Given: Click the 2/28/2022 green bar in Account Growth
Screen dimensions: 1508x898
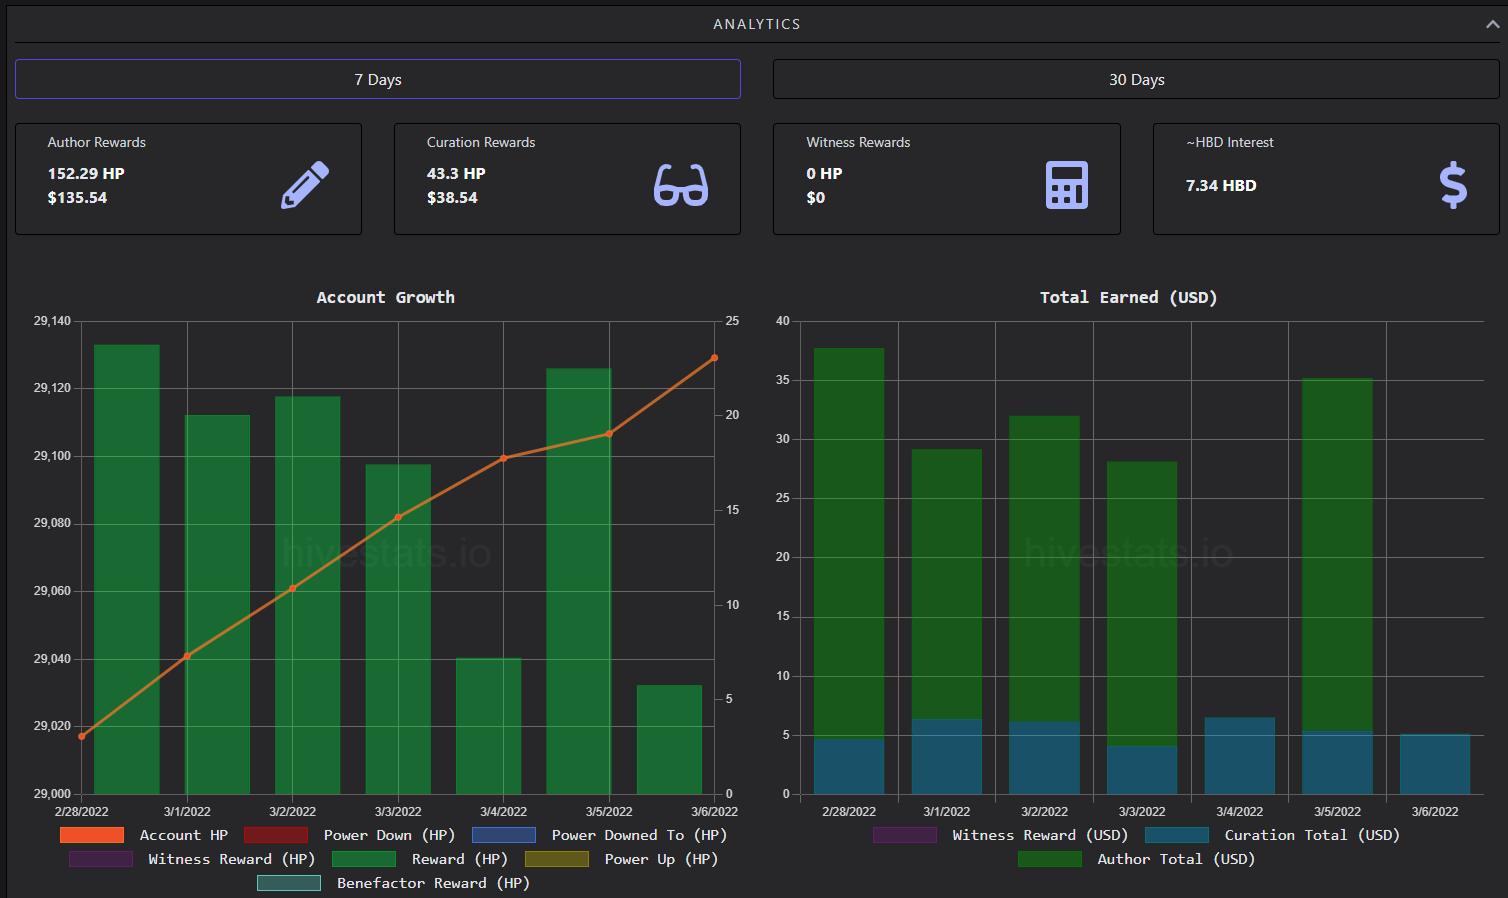Looking at the screenshot, I should pos(127,569).
